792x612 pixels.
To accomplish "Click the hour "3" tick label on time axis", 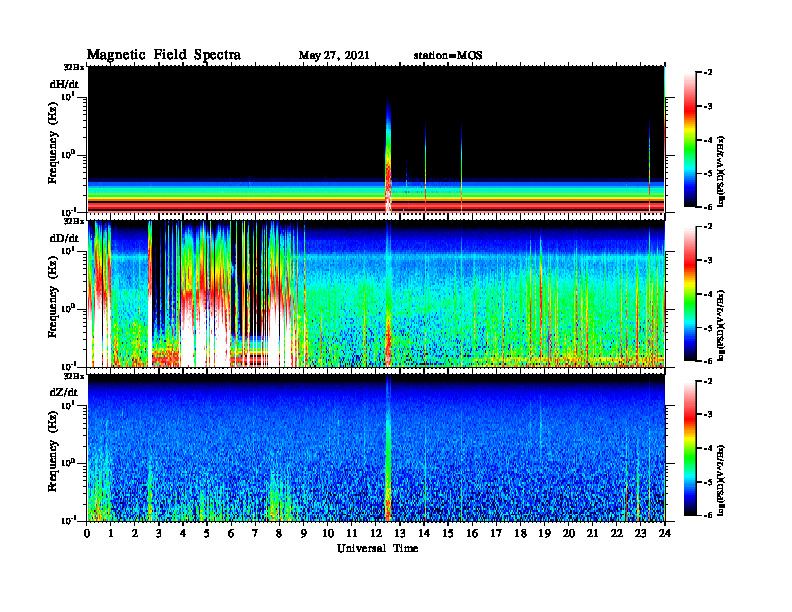I will (159, 534).
